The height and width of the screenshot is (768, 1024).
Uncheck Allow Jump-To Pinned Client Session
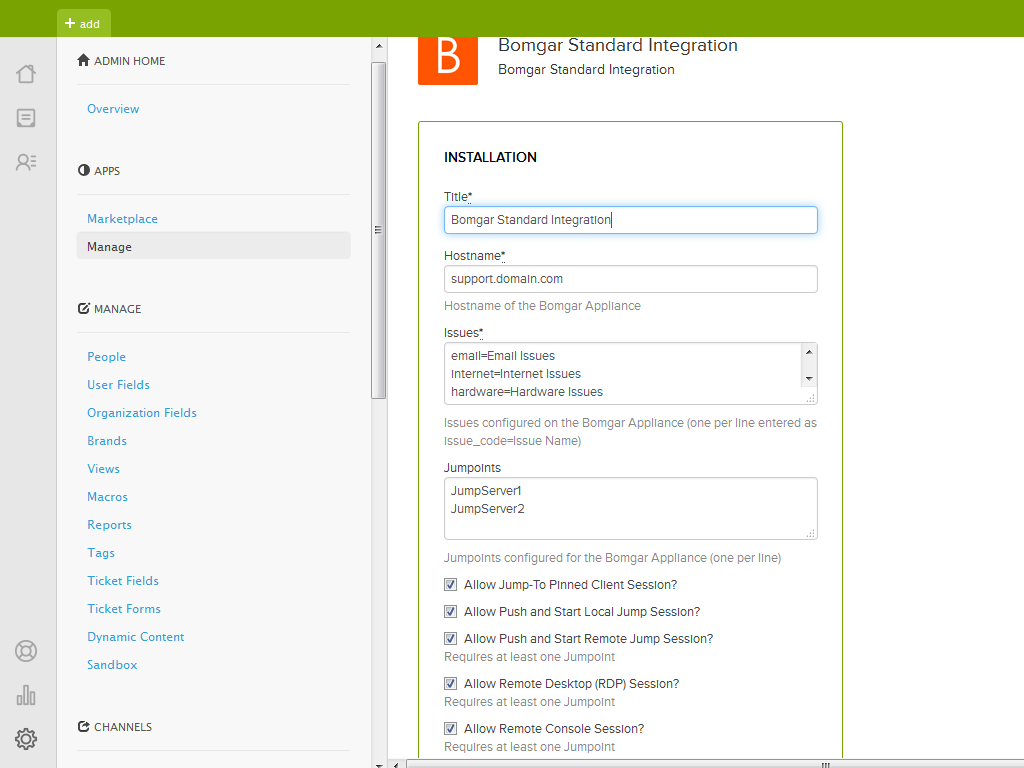click(451, 584)
